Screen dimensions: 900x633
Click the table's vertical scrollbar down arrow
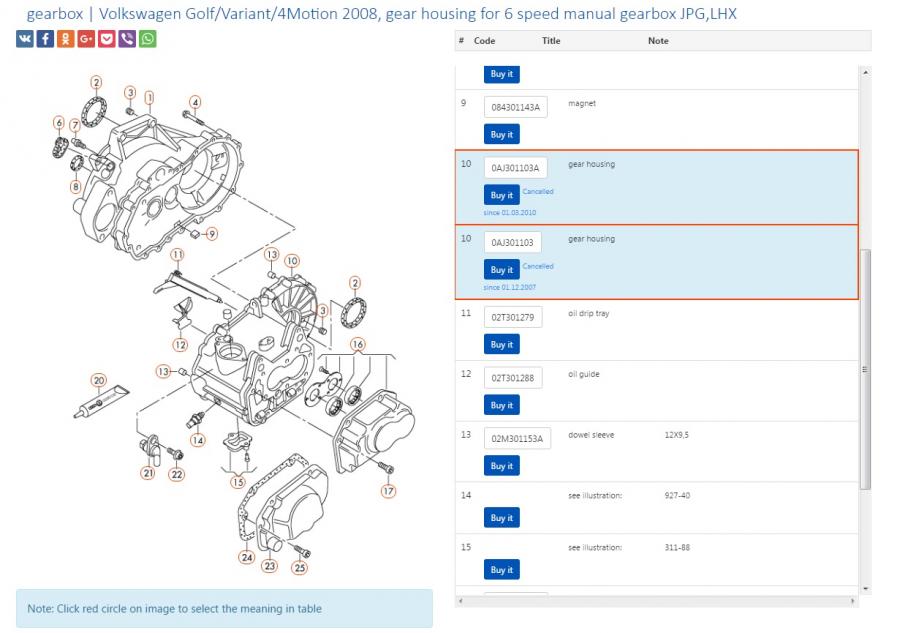click(865, 588)
